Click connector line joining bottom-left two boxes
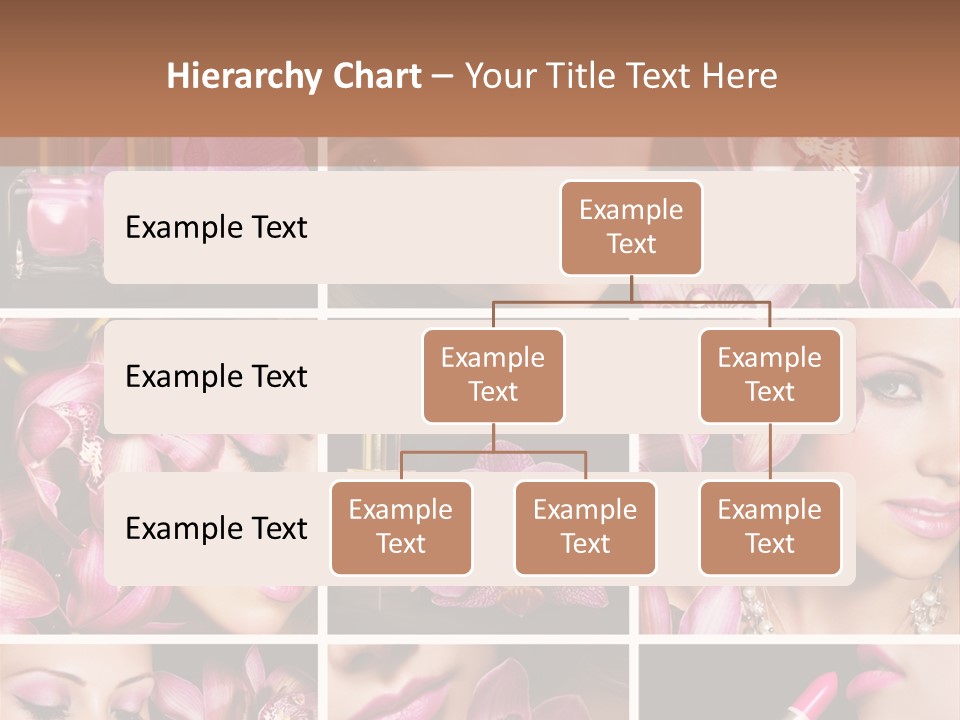 (x=493, y=452)
